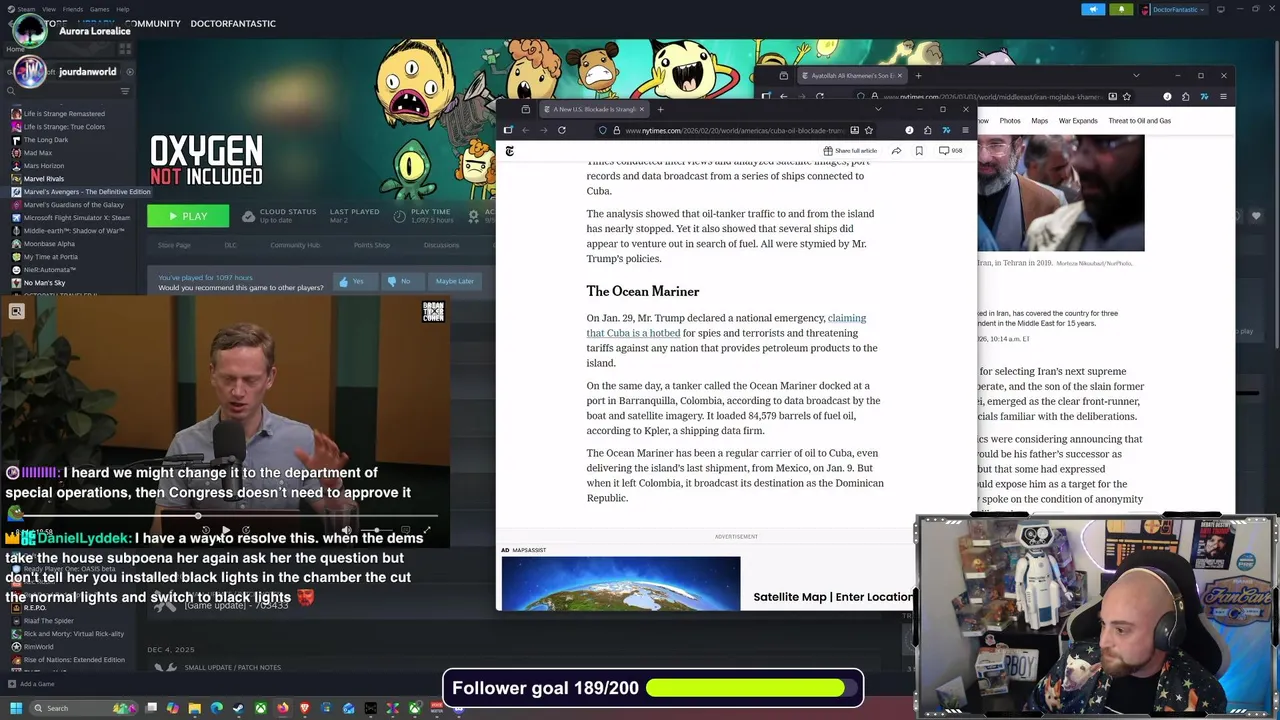The height and width of the screenshot is (720, 1280).
Task: Open the front Firefox window's hamburger menu
Action: pyautogui.click(x=964, y=130)
